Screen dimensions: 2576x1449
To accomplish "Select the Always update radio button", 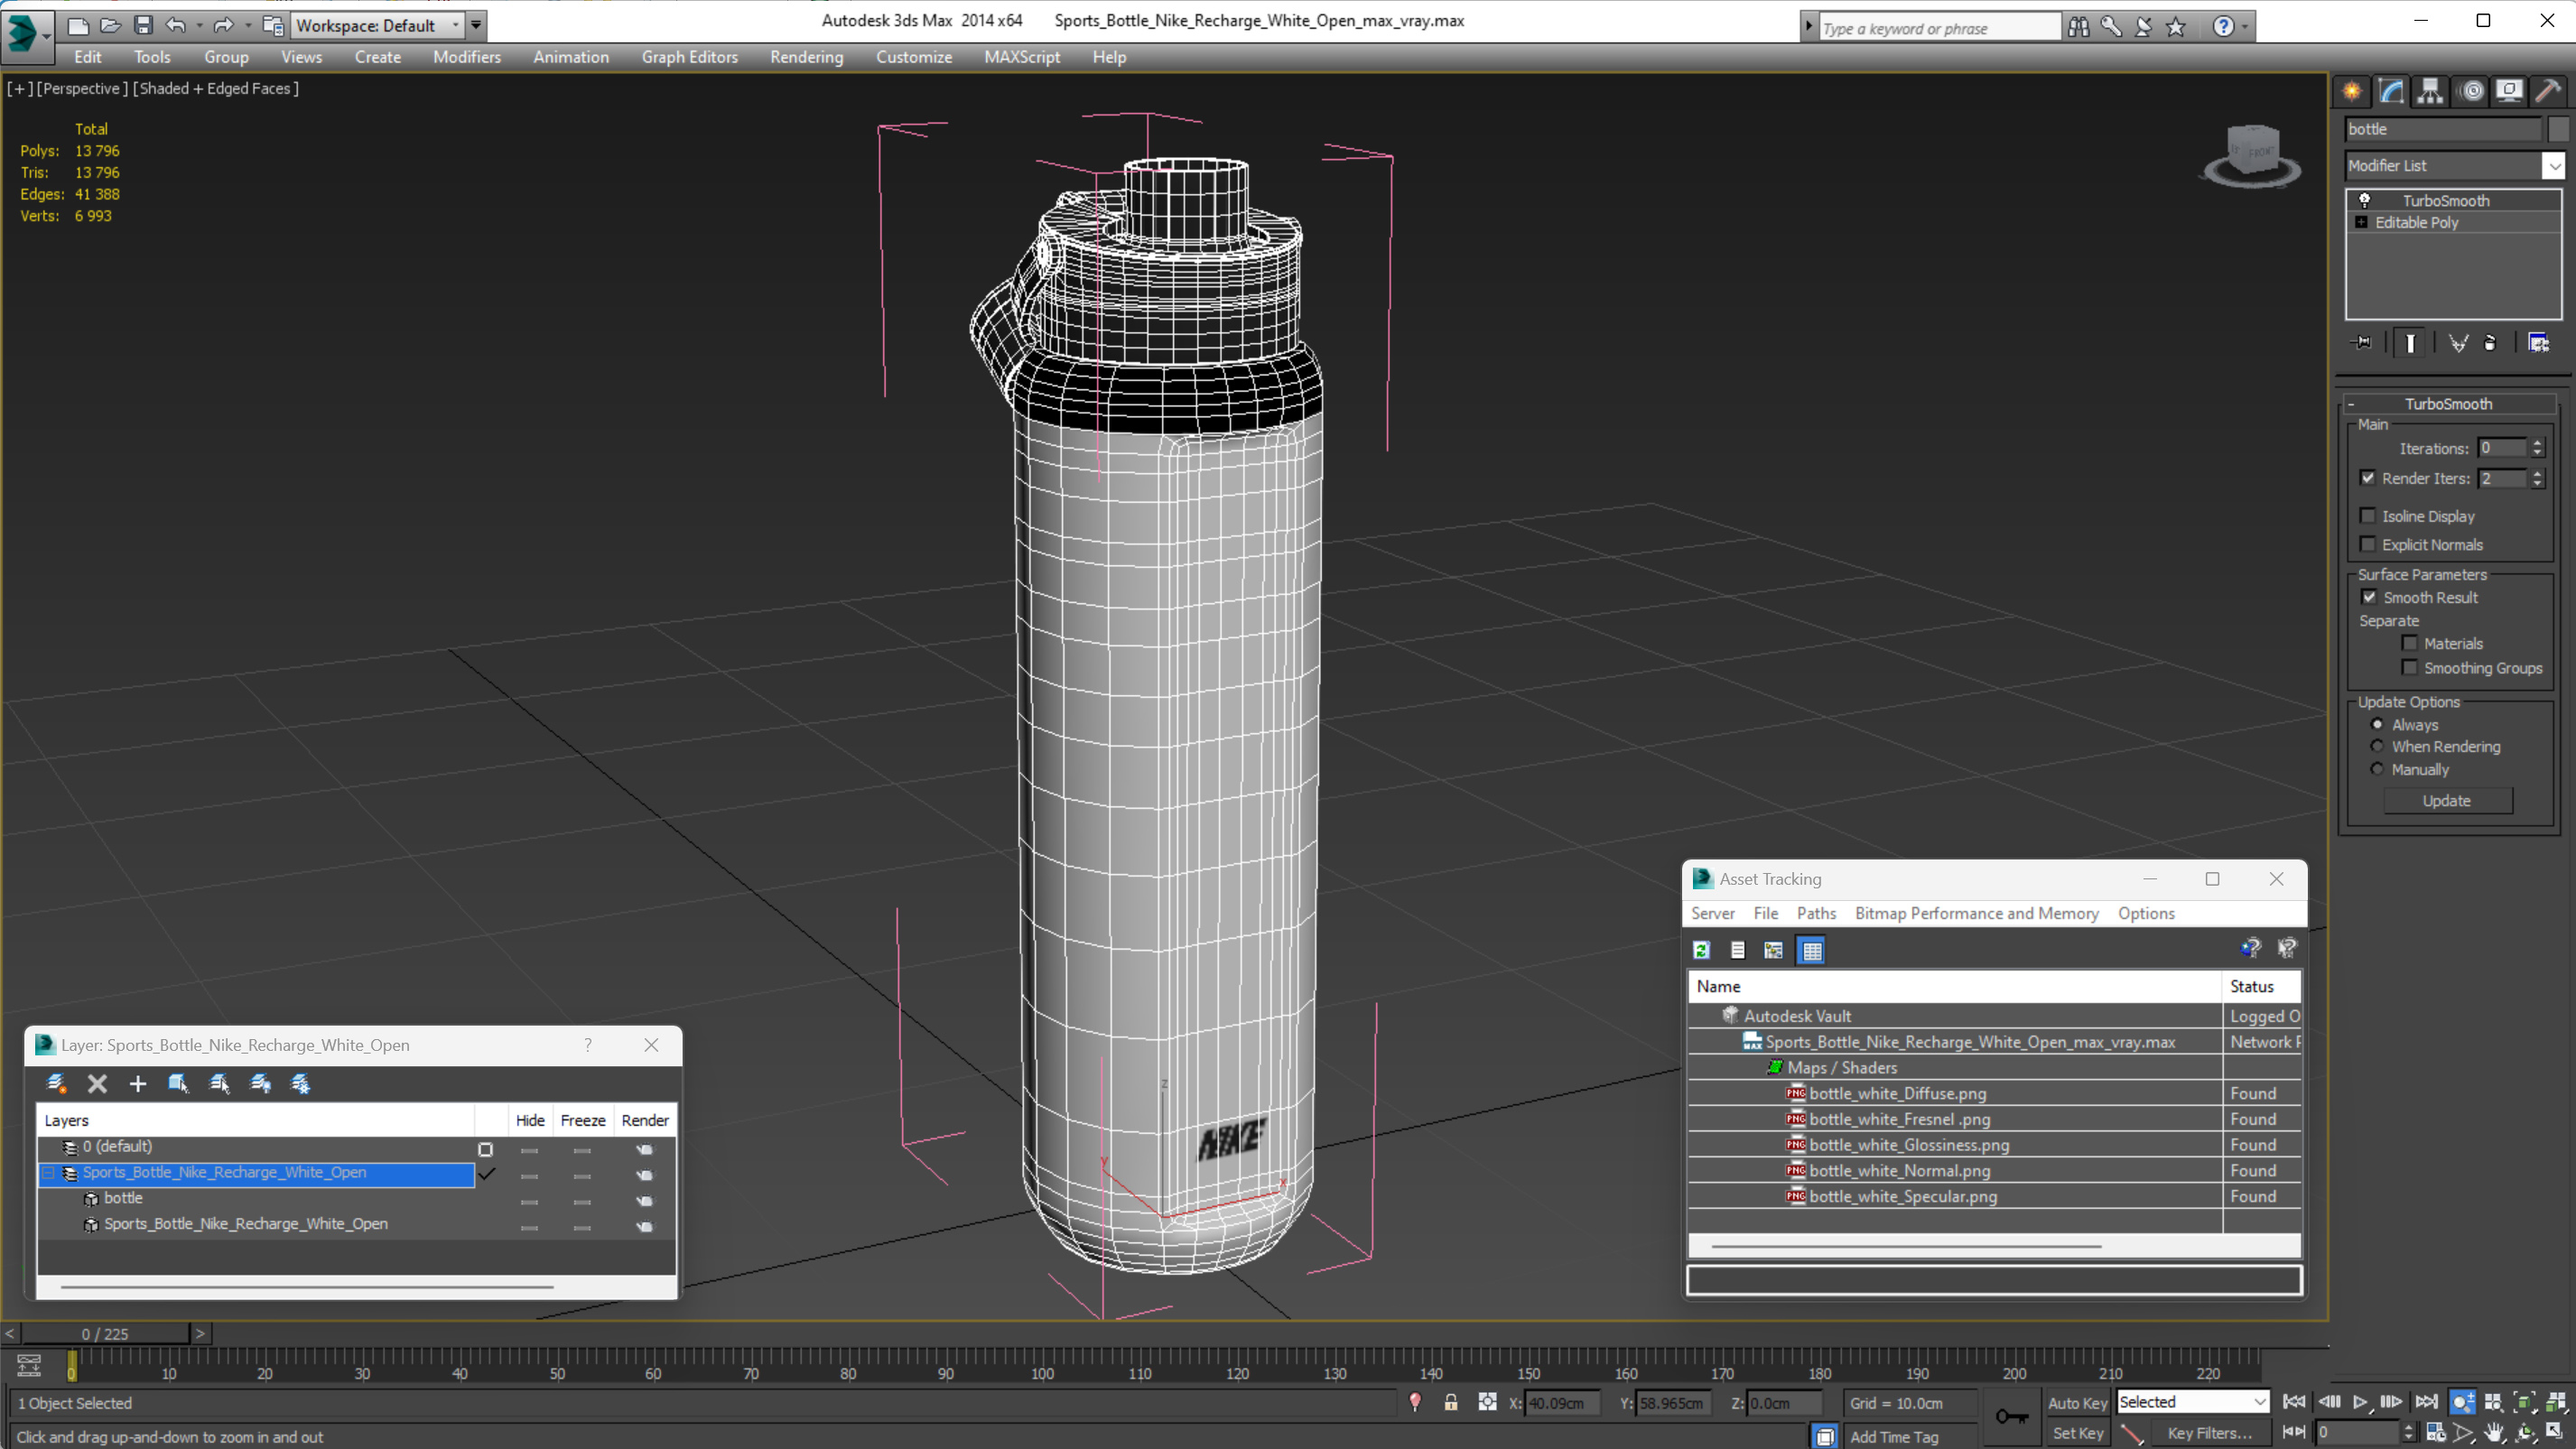I will tap(2377, 724).
